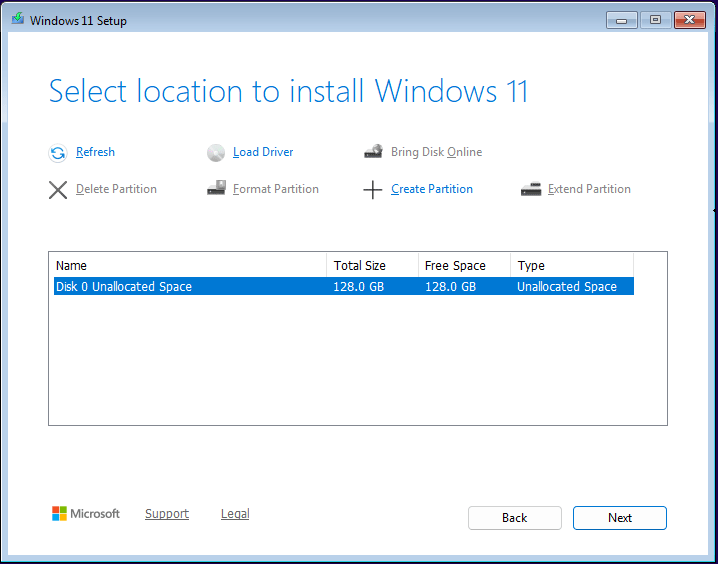Select the Create Partition link
This screenshot has height=564, width=718.
432,189
